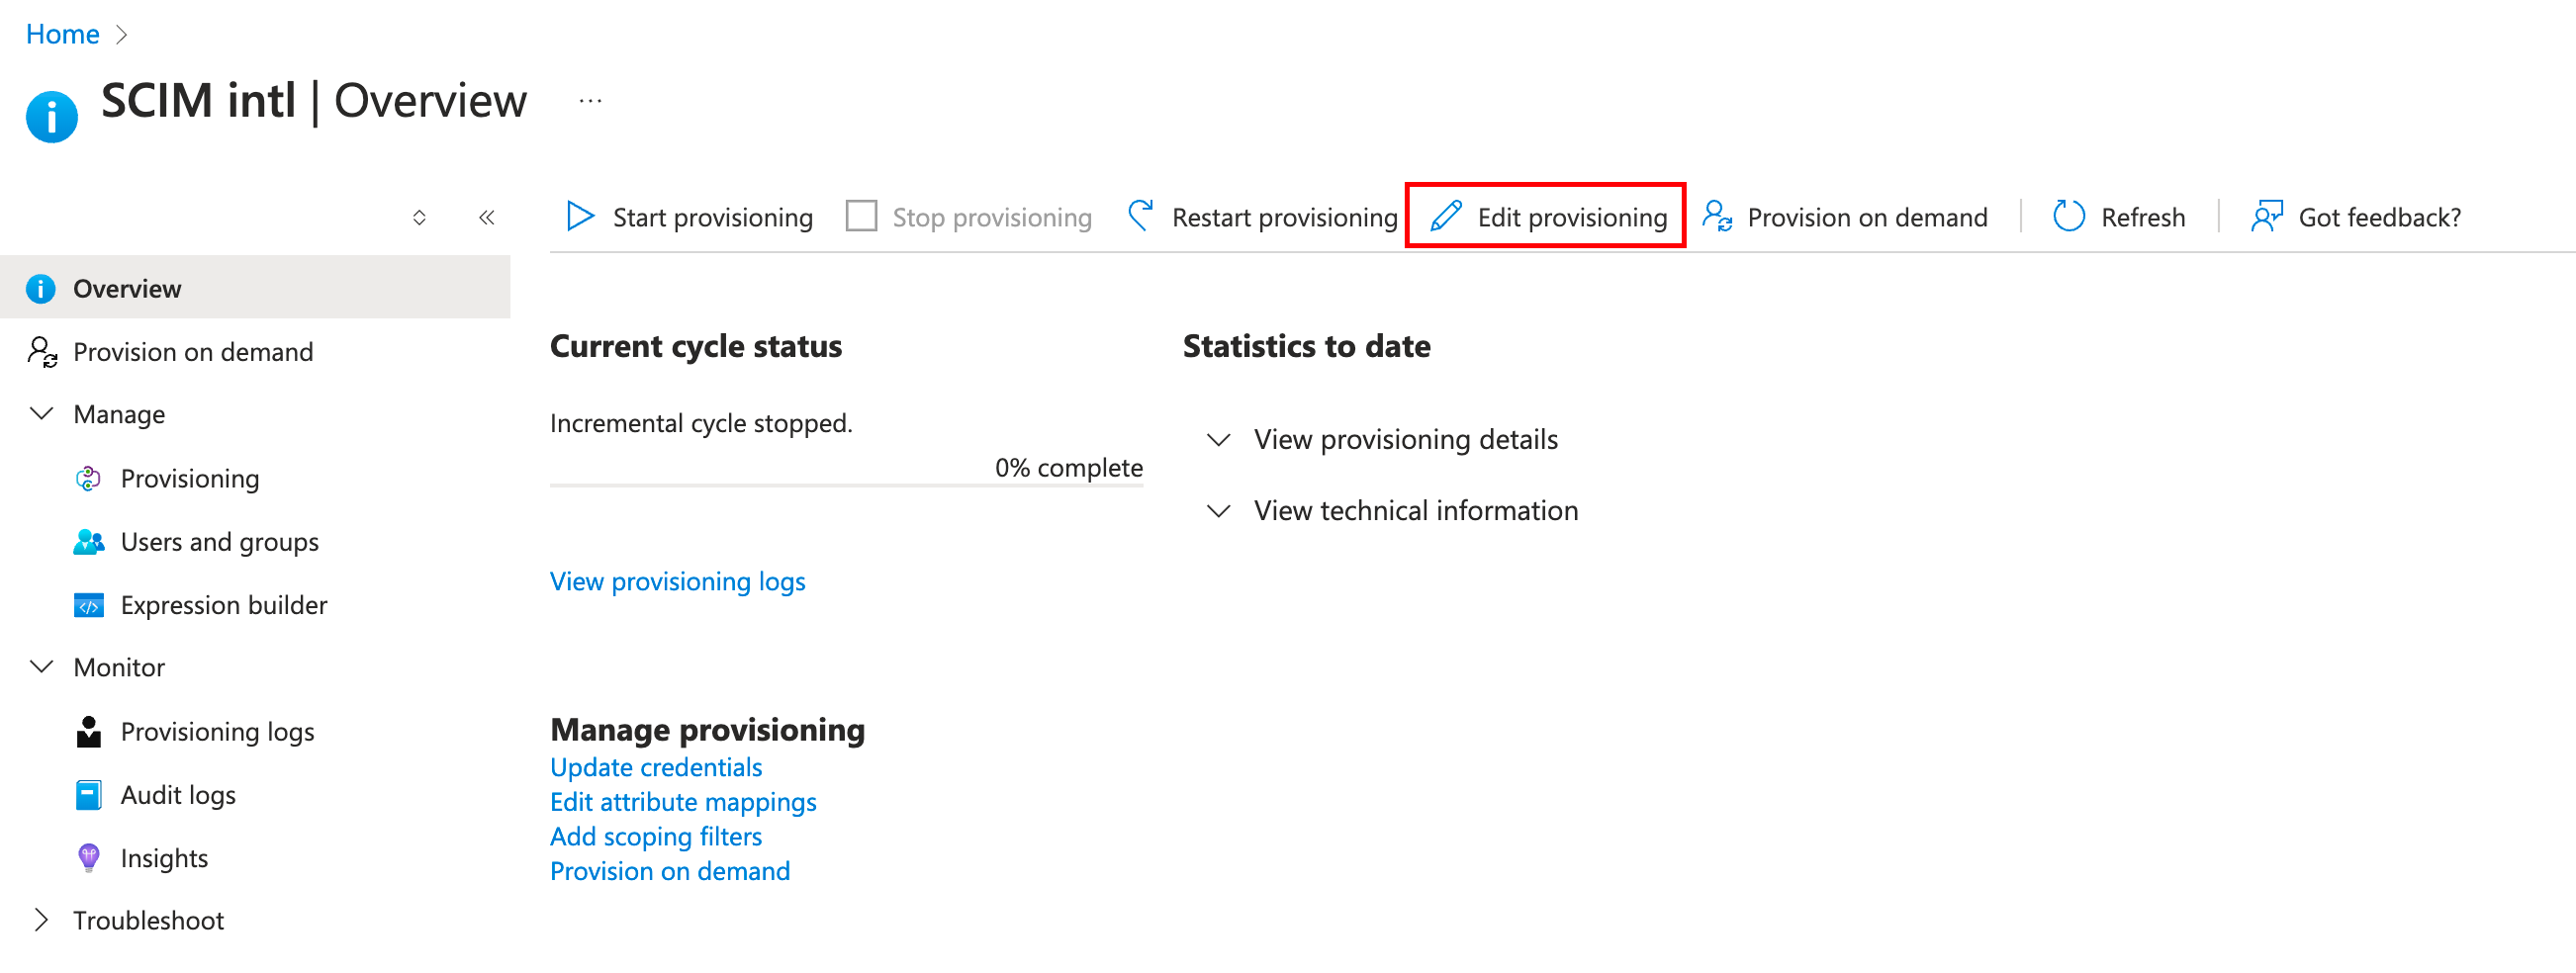This screenshot has height=973, width=2576.
Task: Click the cycle progress bar
Action: 846,486
